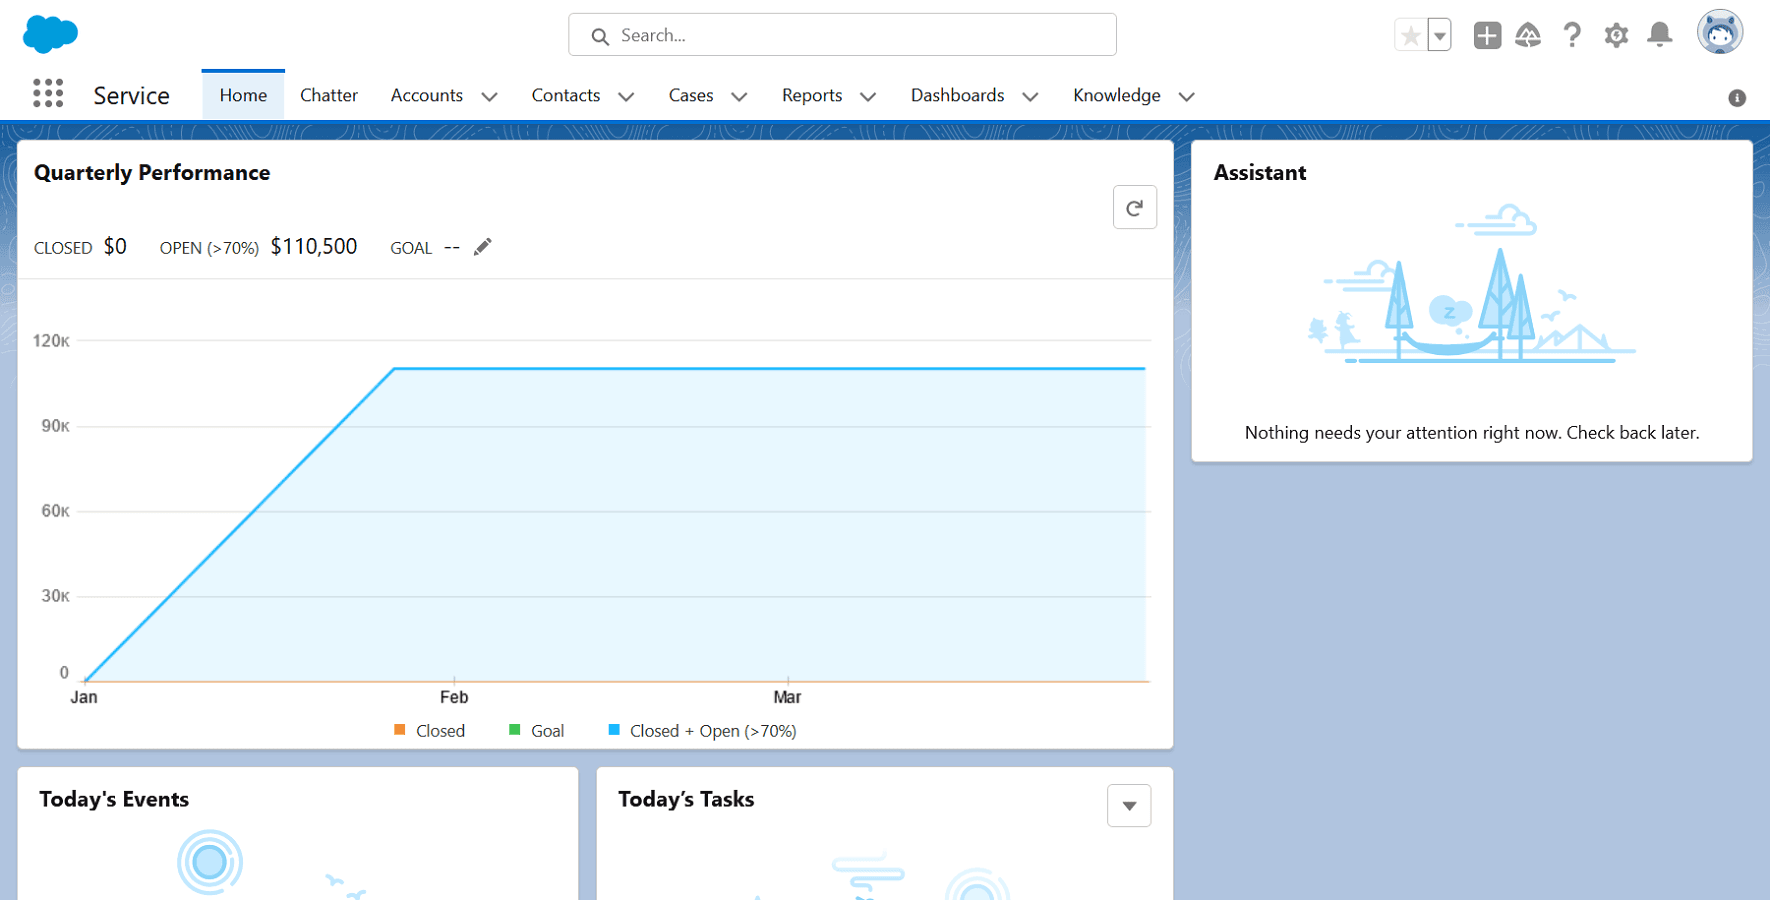Open Today's Tasks filter dropdown
The image size is (1770, 900).
[1129, 806]
